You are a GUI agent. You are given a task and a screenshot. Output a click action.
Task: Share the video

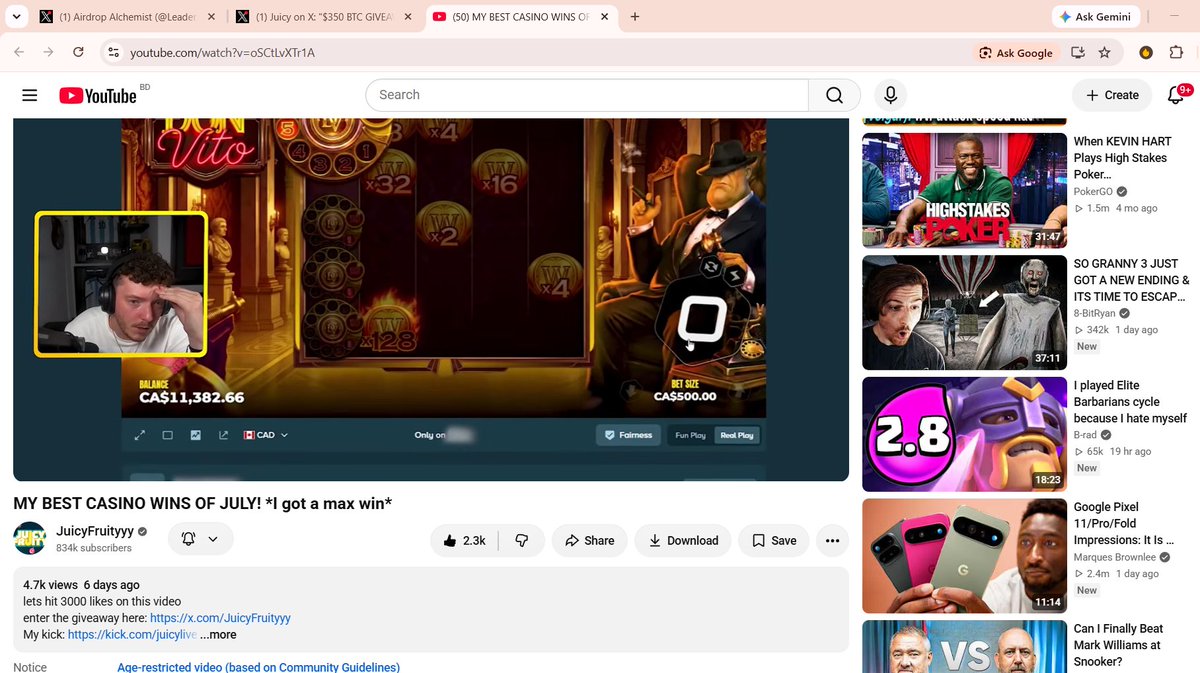[x=589, y=540]
